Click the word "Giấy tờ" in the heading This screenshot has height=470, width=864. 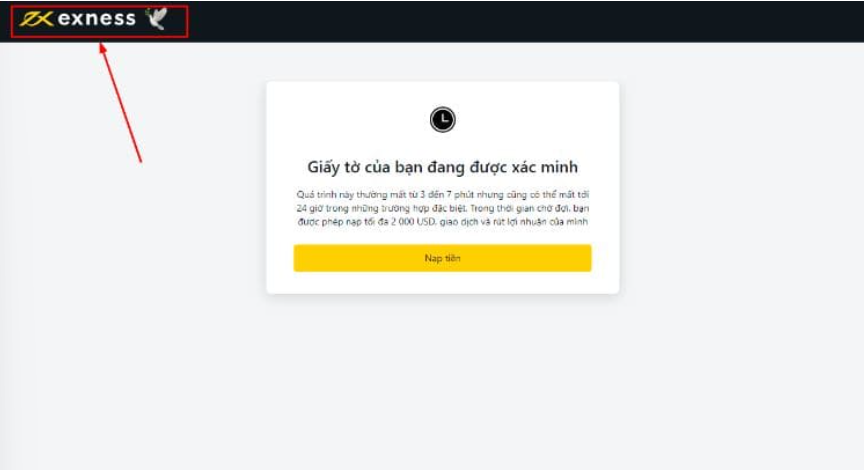tap(333, 167)
